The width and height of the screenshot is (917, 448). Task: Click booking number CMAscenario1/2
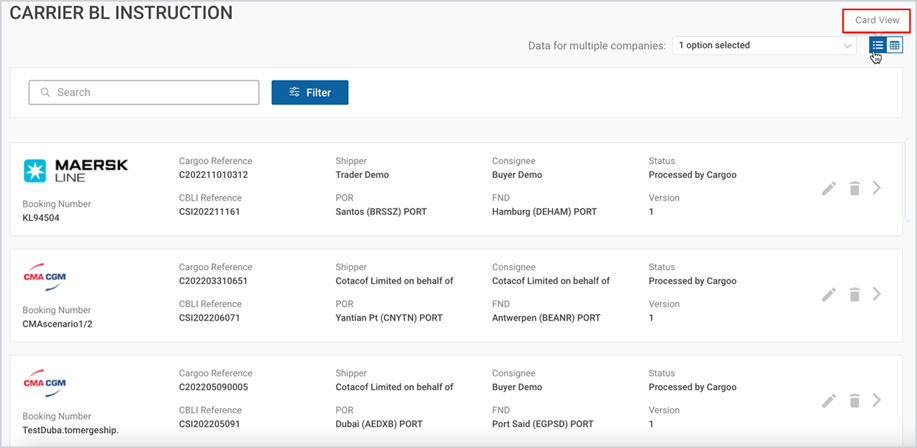coord(57,323)
